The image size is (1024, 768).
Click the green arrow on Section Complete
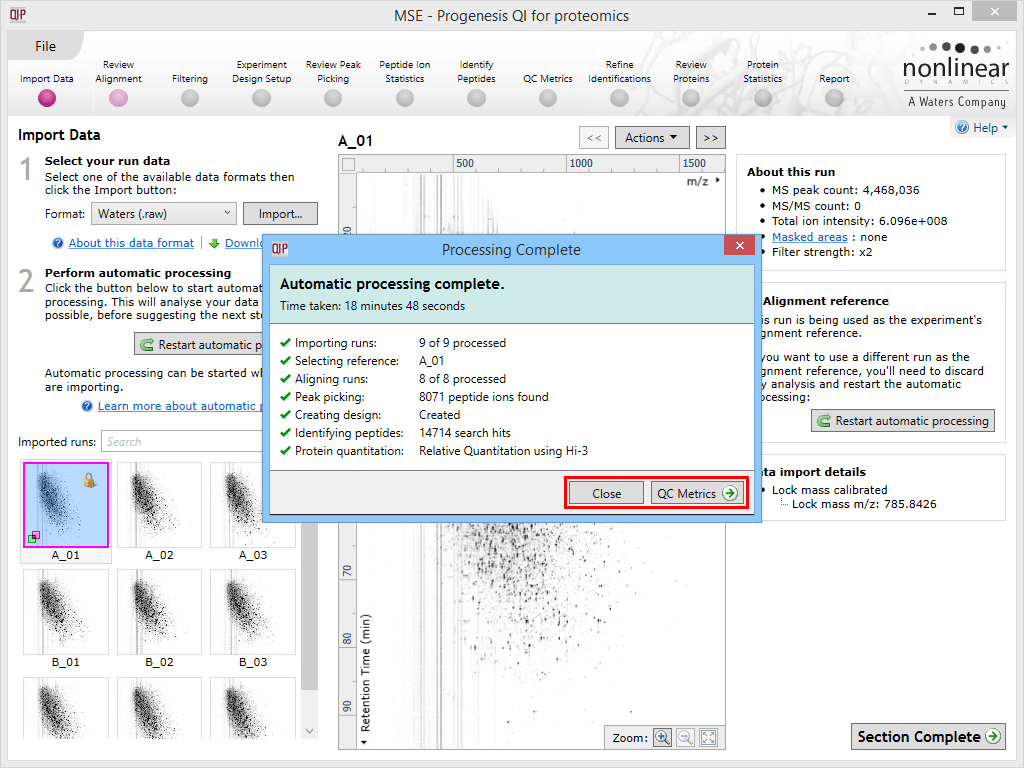pyautogui.click(x=993, y=736)
